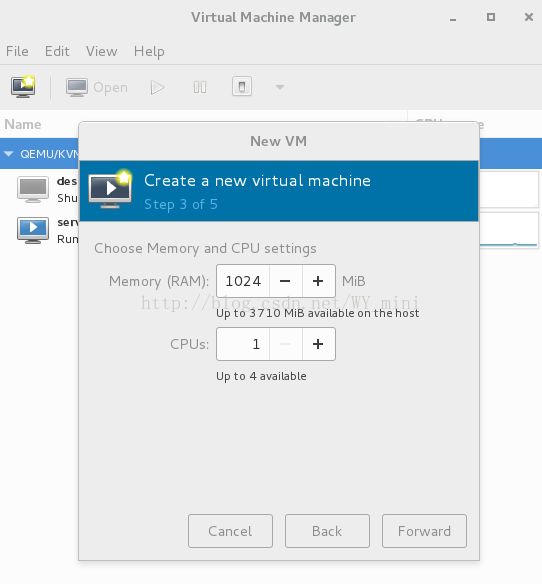Click the CPUs value field
This screenshot has height=584, width=542.
(243, 344)
